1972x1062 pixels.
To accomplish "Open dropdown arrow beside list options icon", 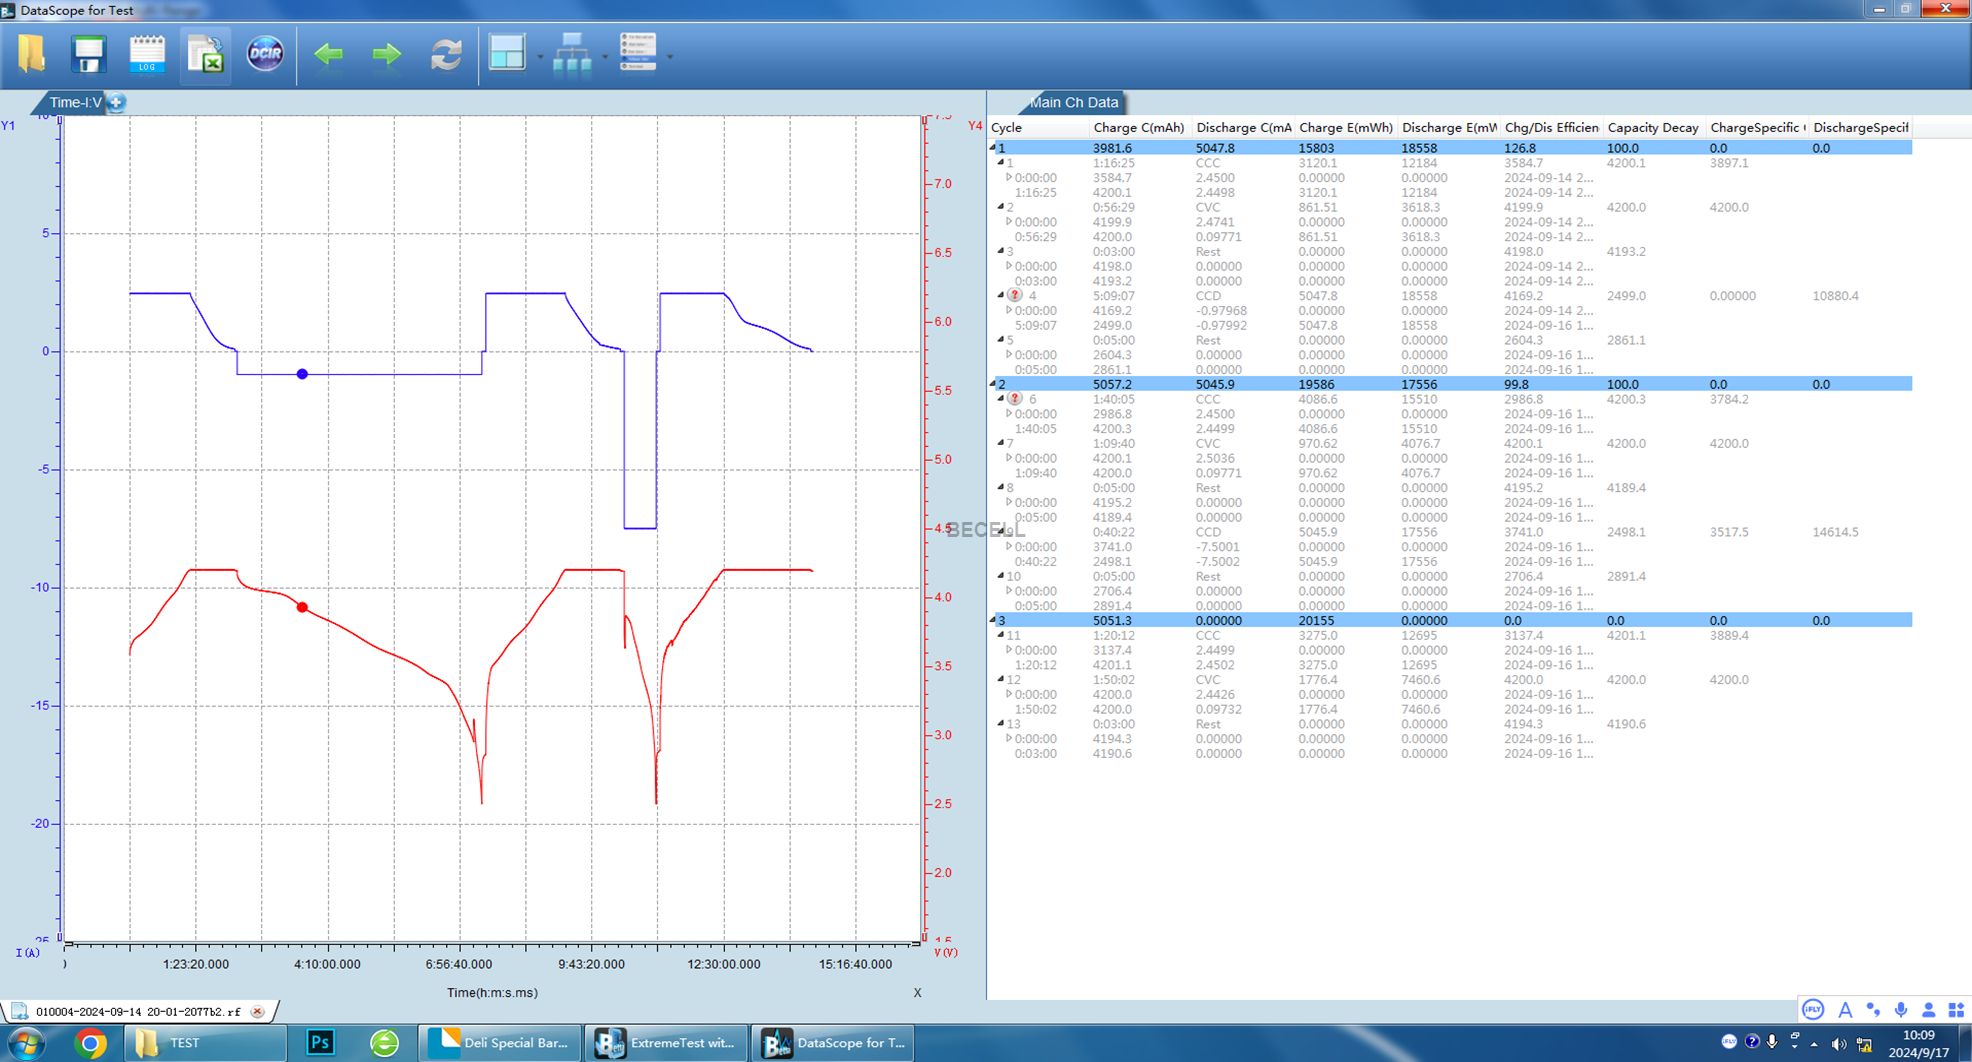I will click(669, 56).
